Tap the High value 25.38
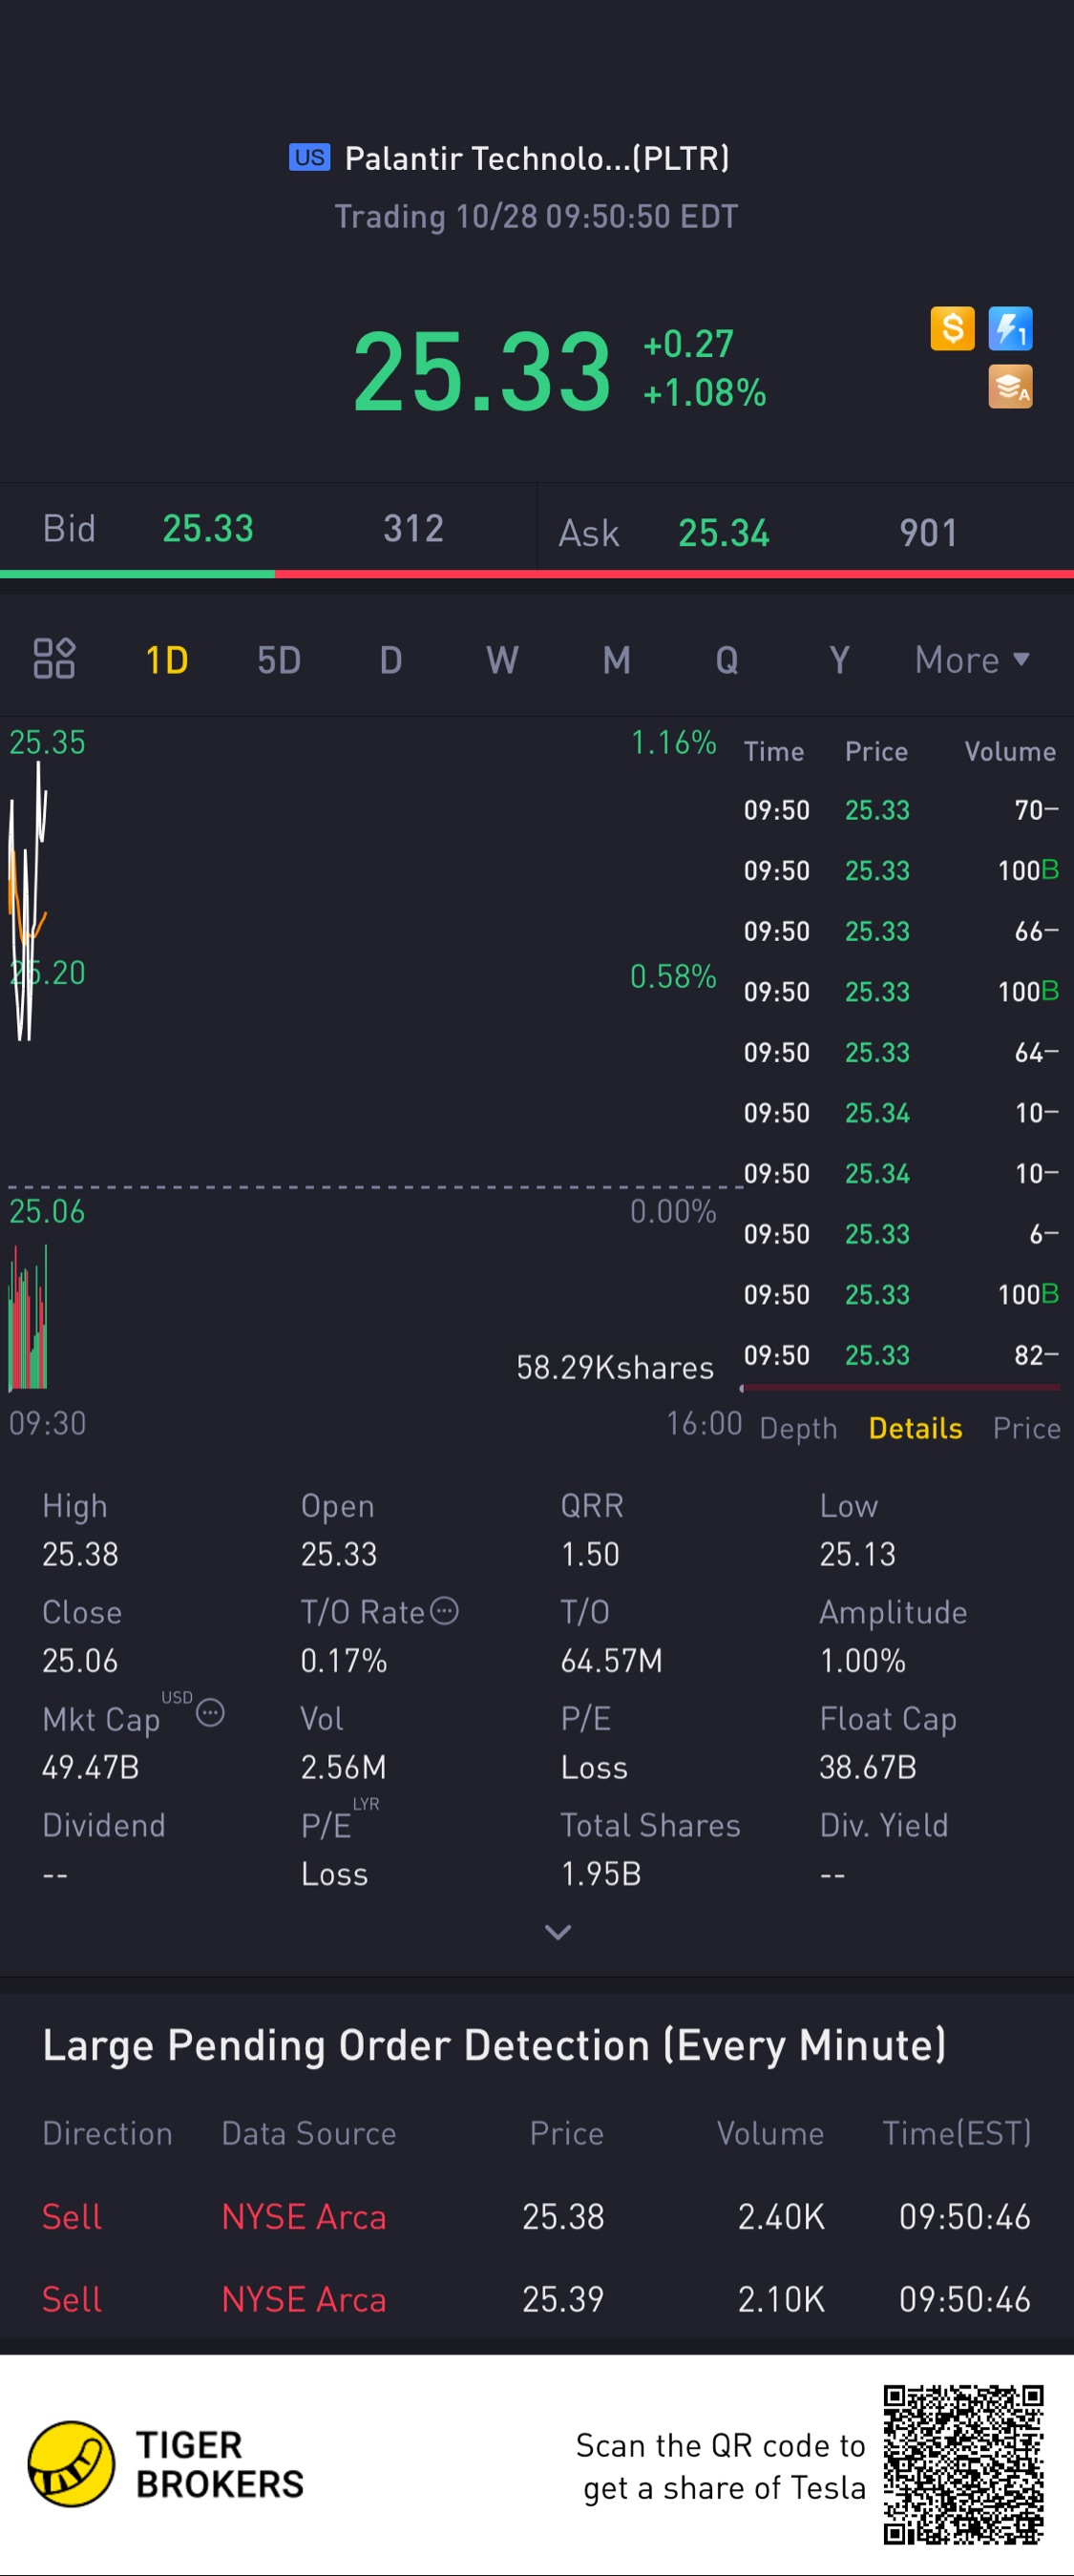This screenshot has height=2576, width=1074. (x=80, y=1554)
